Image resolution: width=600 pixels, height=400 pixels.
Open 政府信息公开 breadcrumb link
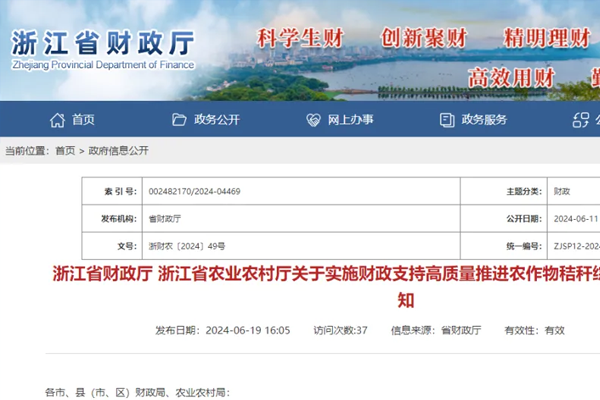point(118,151)
